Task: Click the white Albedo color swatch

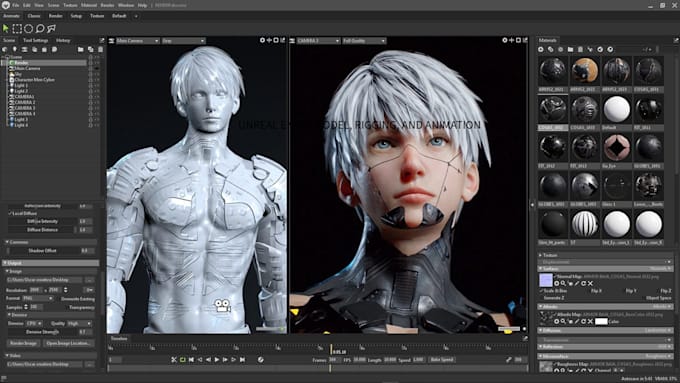Action: click(601, 321)
